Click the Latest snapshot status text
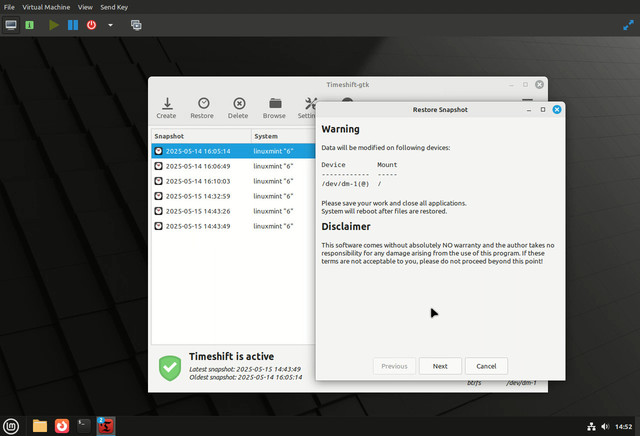The image size is (640, 436). pos(245,369)
